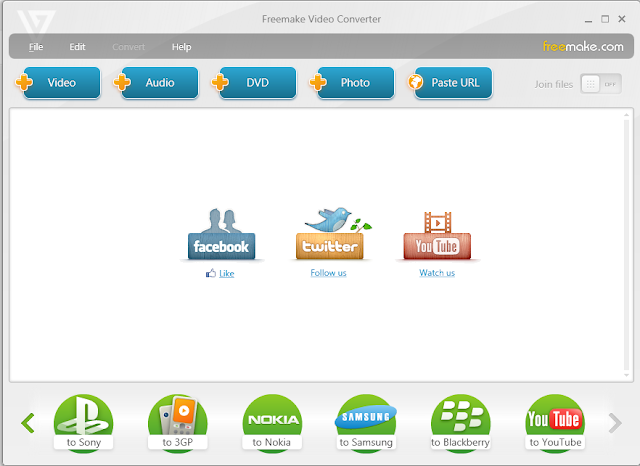Toggle the Join files switch

(600, 84)
